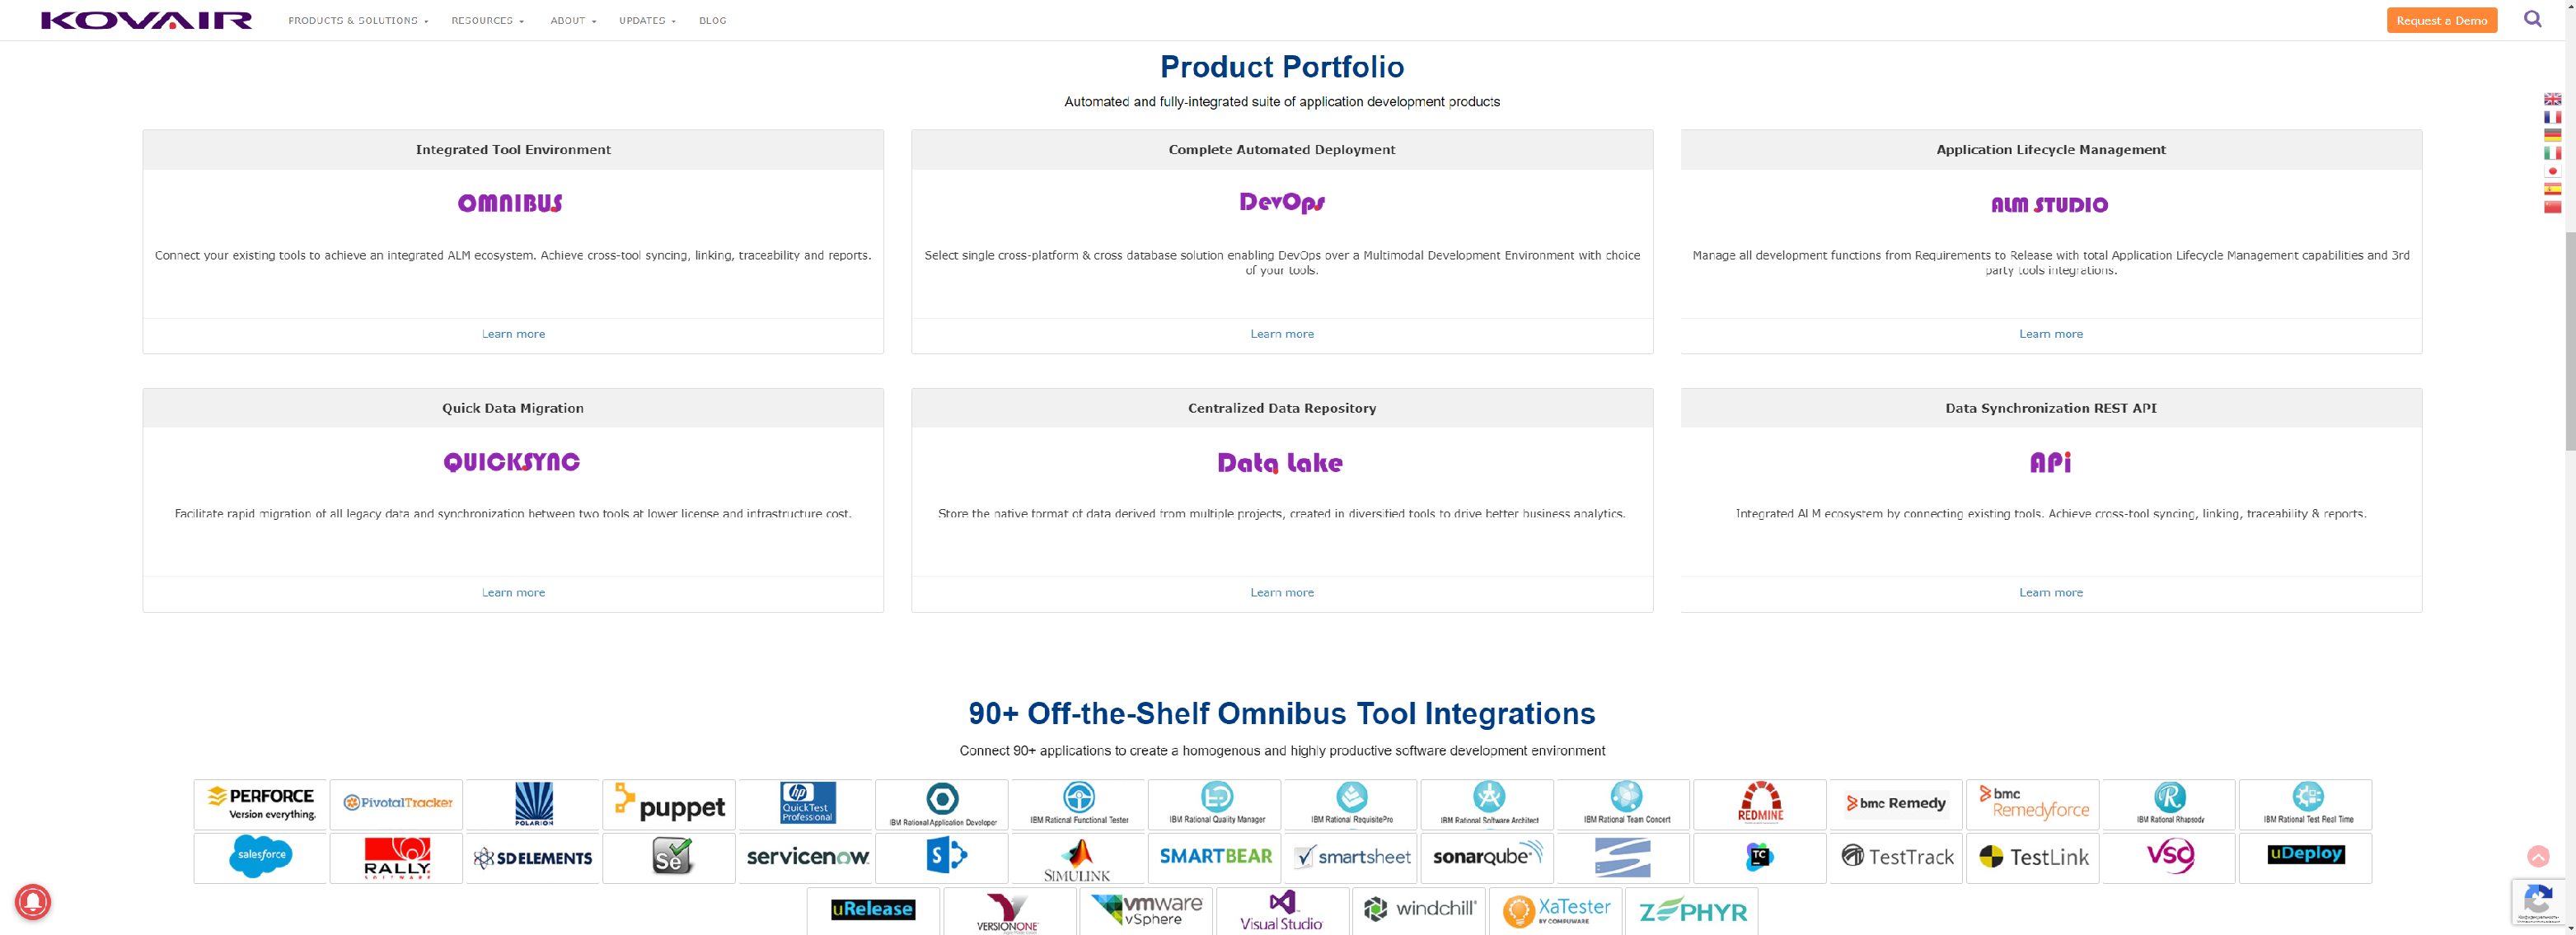
Task: Click the Request a Demo button
Action: coord(2441,20)
